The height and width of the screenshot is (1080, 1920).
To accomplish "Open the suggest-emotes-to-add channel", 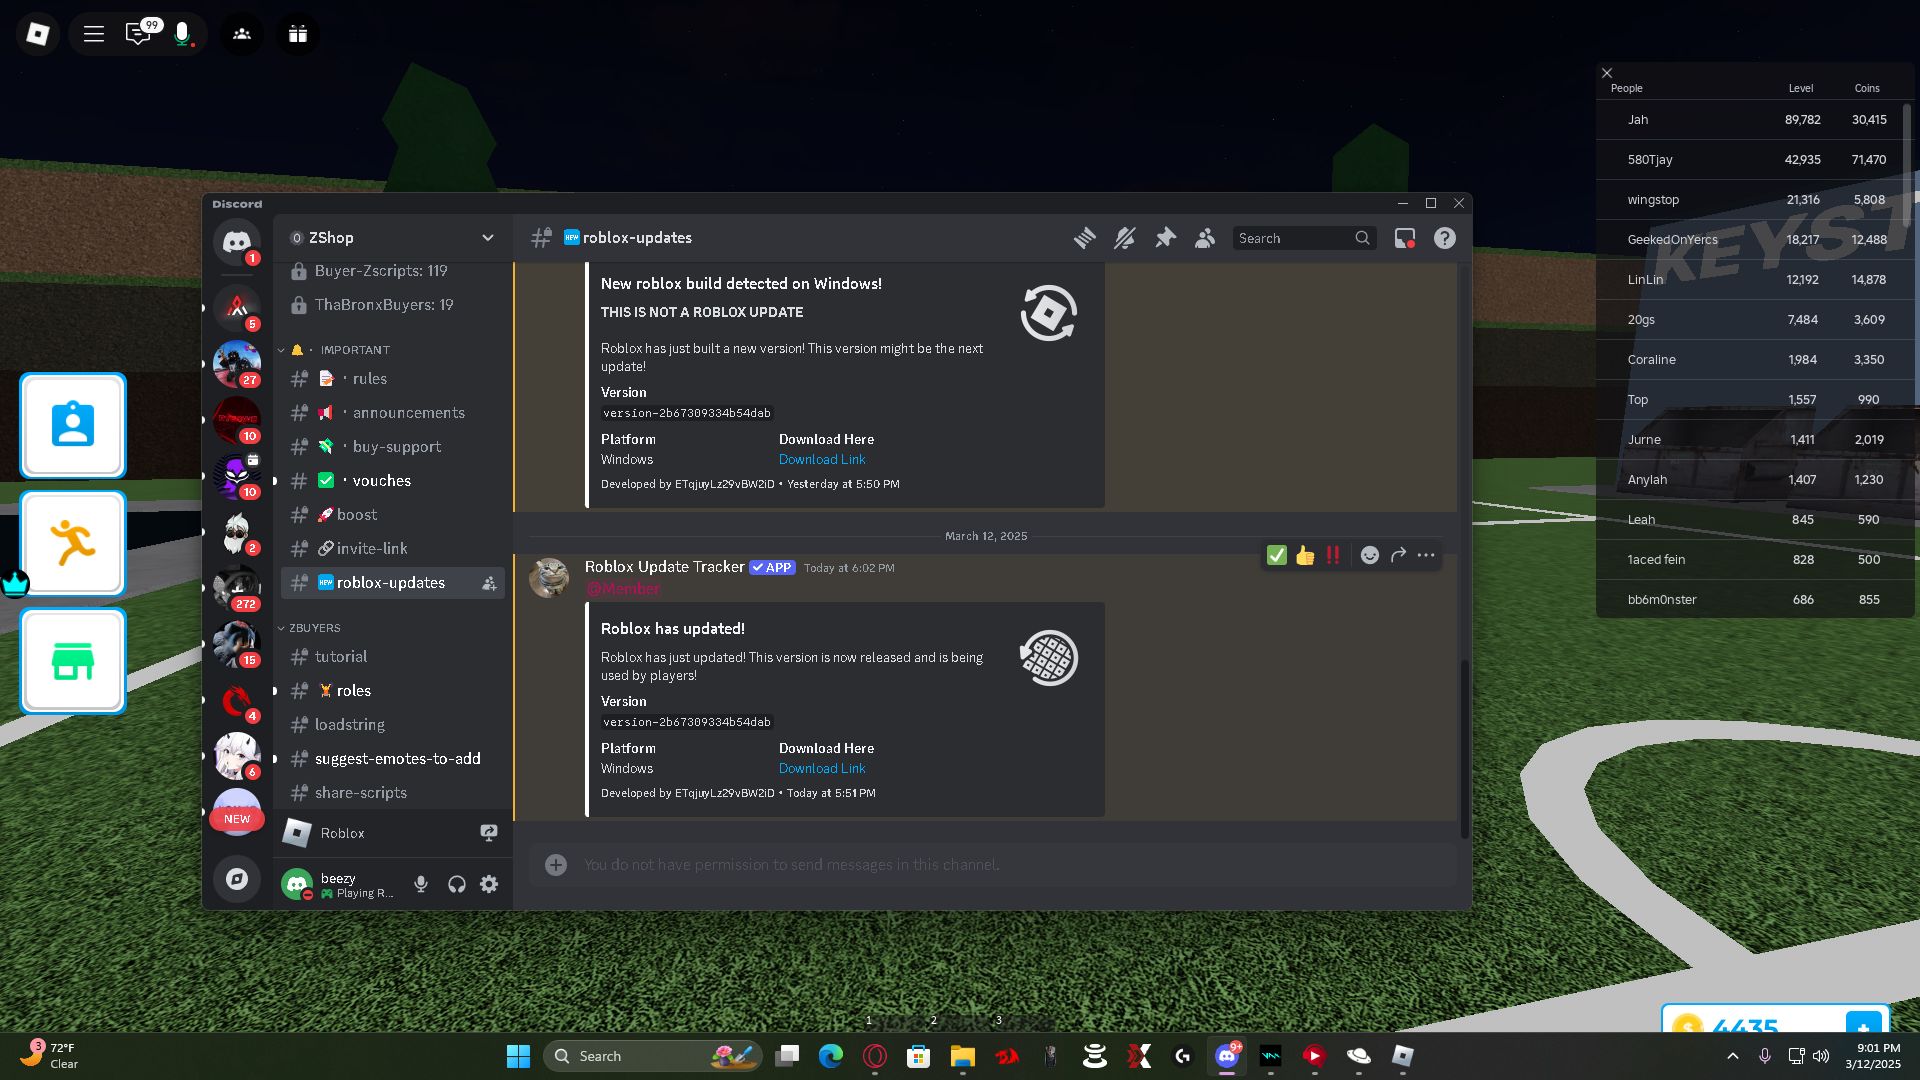I will pyautogui.click(x=393, y=759).
